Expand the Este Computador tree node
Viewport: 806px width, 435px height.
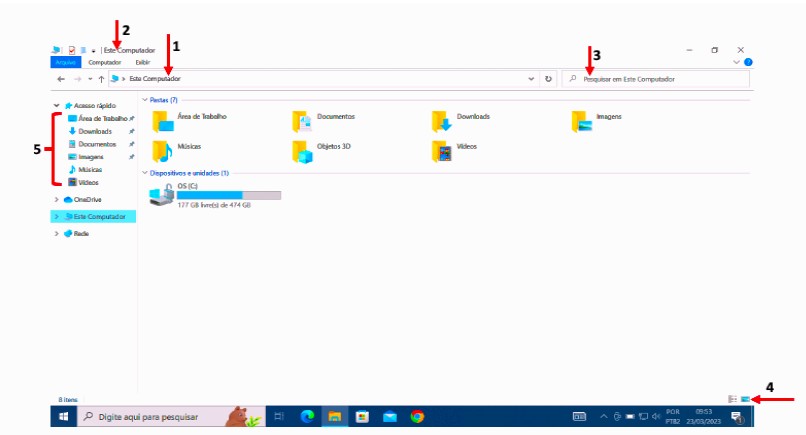(57, 216)
